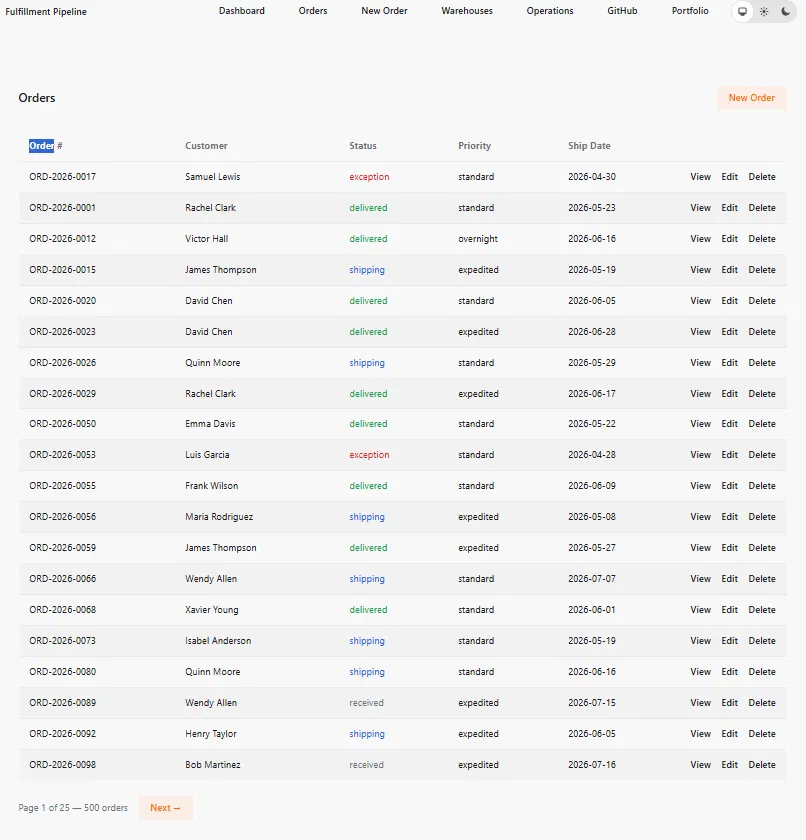
Task: Switch to system theme monitor icon
Action: (742, 11)
